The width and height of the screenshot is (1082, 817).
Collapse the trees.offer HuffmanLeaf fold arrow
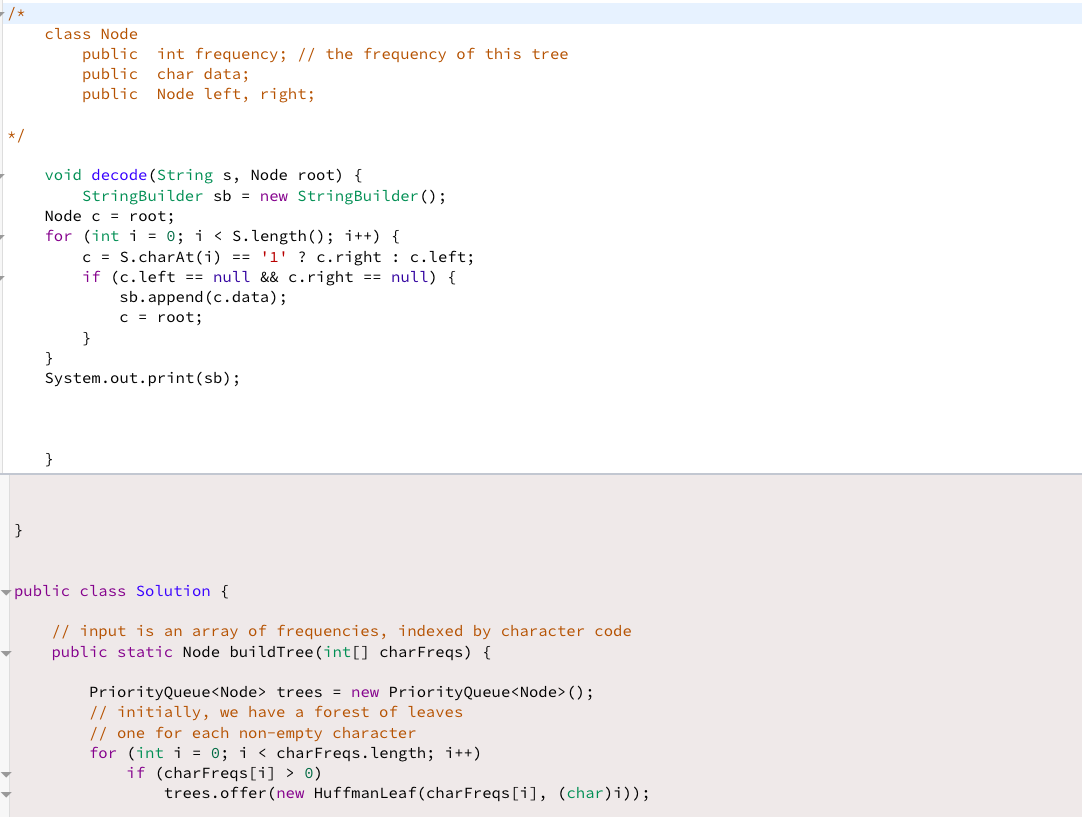coord(5,792)
